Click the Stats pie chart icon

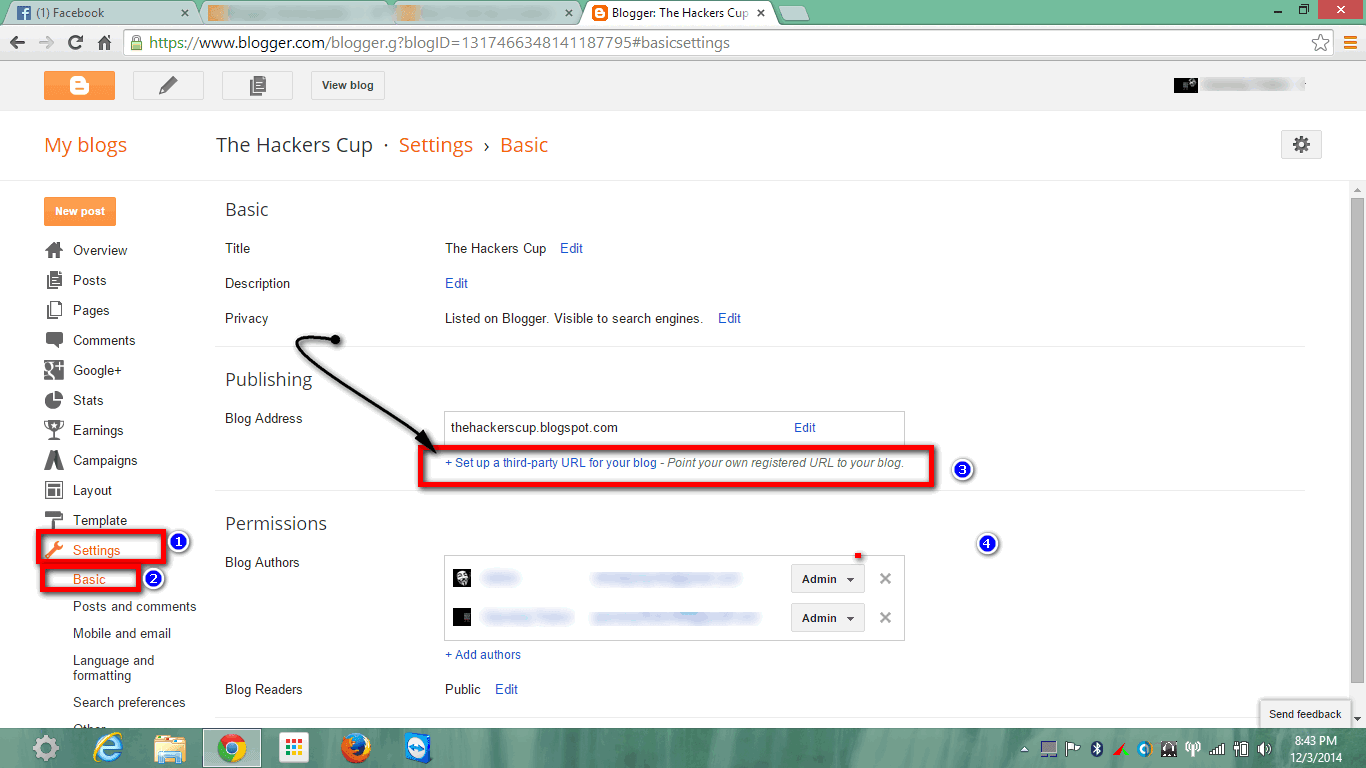(x=54, y=400)
